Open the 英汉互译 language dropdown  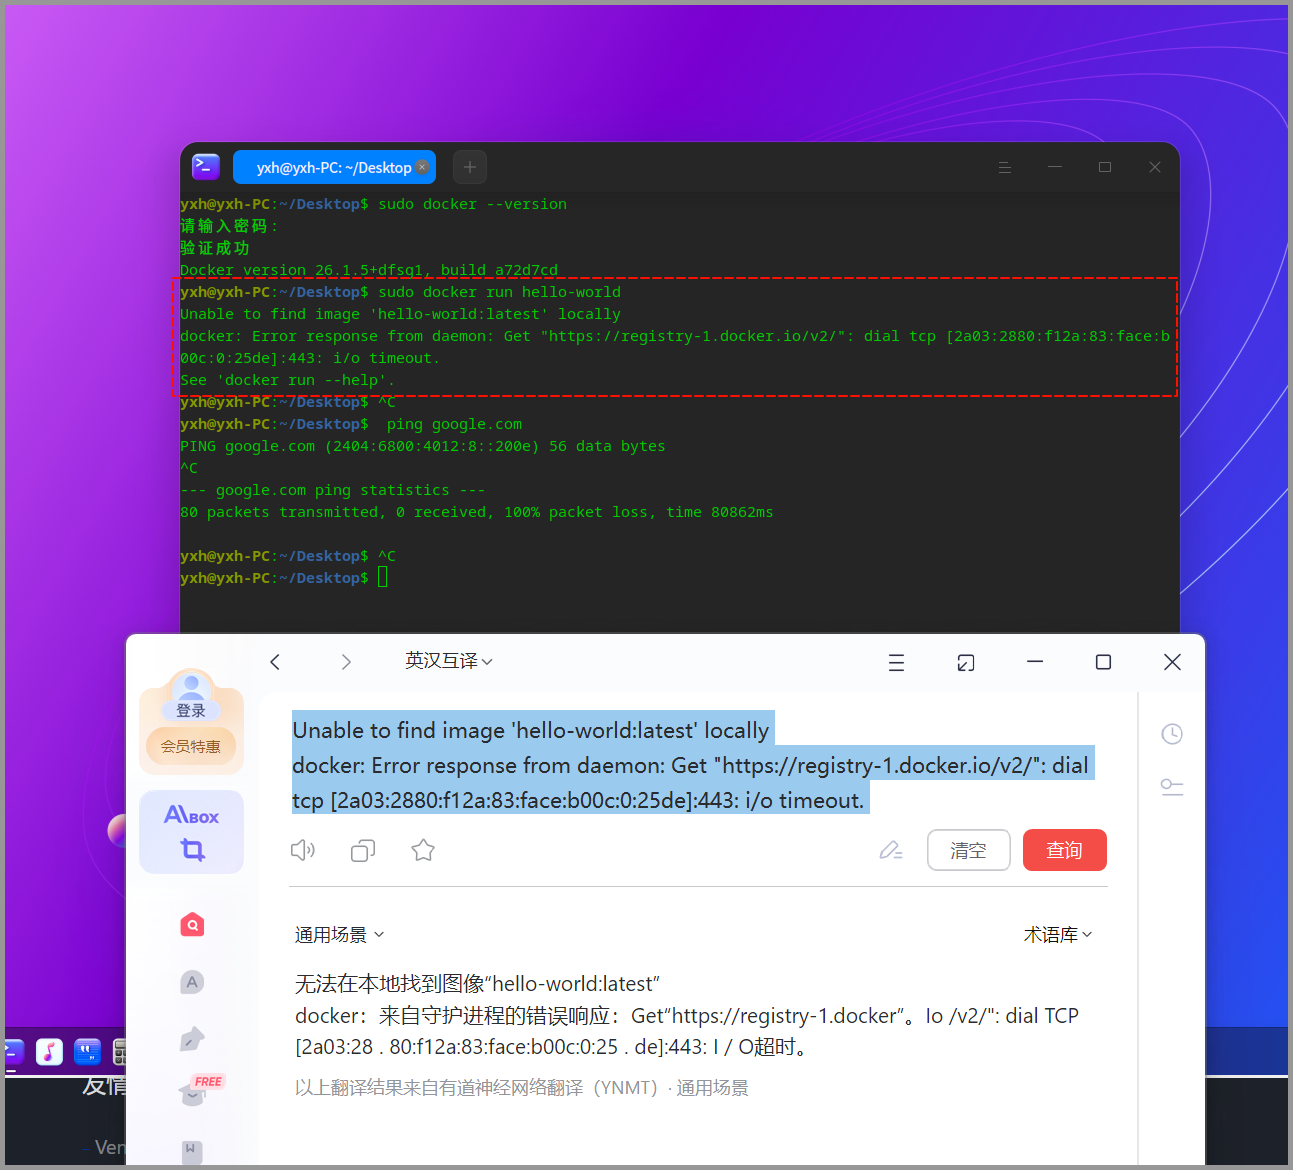pos(449,661)
